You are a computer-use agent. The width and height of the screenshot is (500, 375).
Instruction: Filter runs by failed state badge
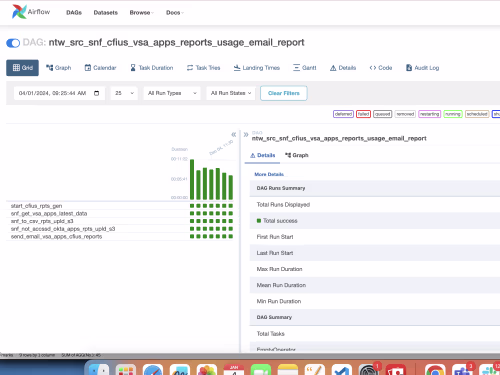363,114
